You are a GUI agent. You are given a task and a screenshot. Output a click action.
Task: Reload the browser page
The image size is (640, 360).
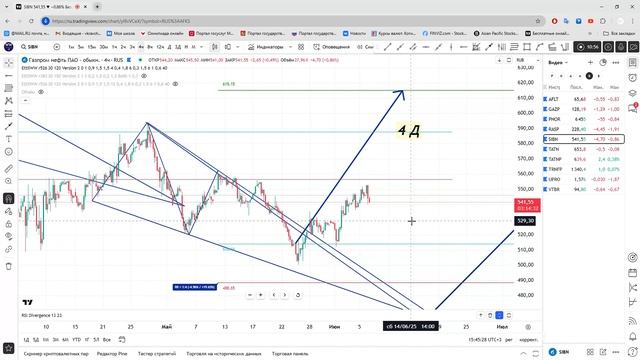[31, 21]
